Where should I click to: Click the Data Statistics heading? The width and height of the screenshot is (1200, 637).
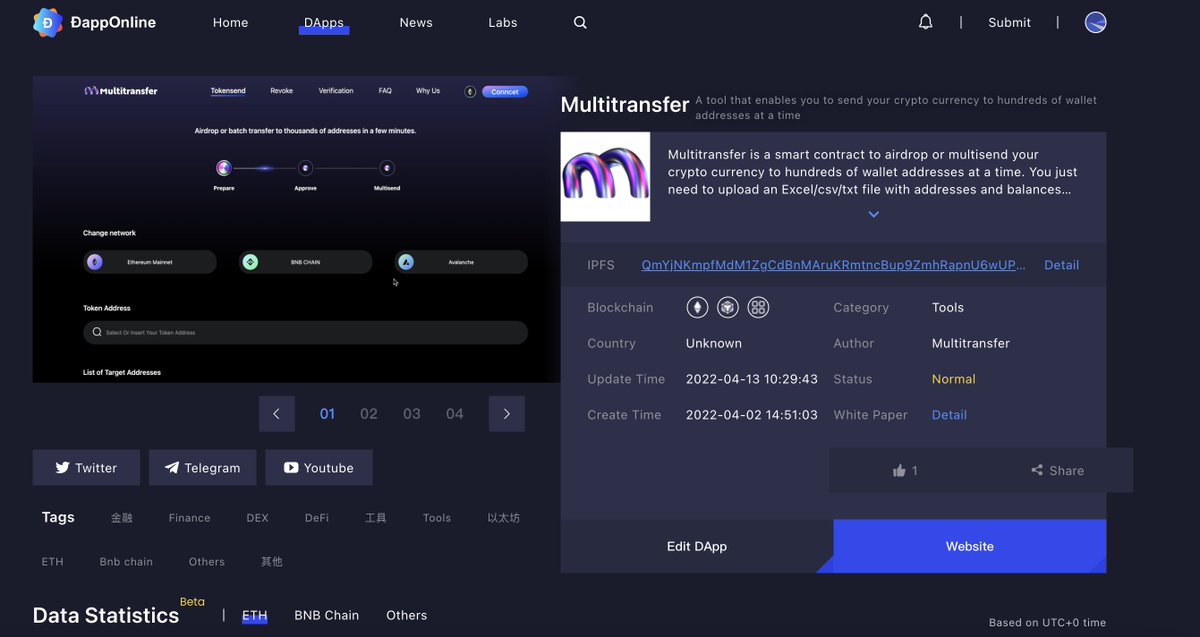[106, 615]
